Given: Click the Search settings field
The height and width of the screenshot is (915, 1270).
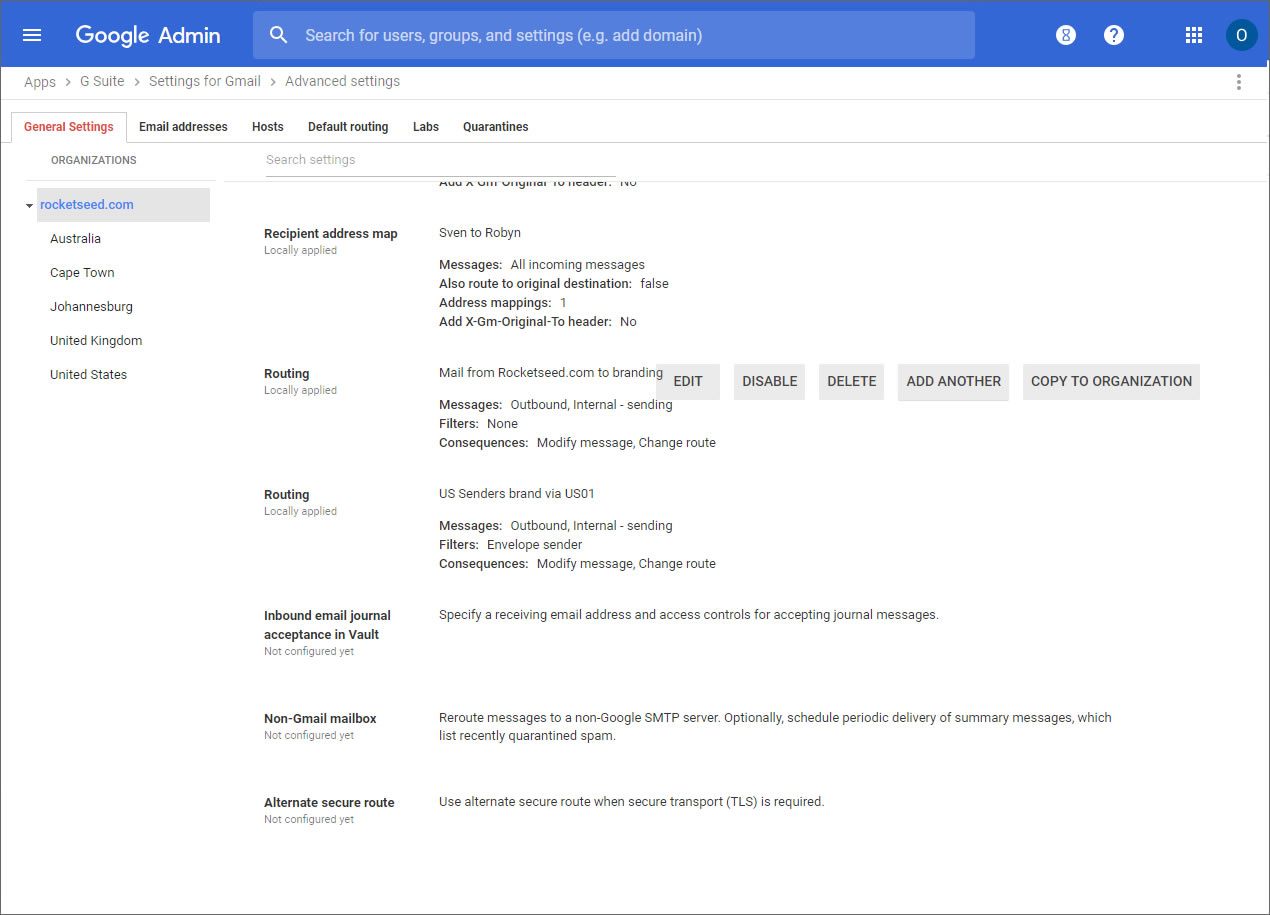Looking at the screenshot, I should [x=440, y=160].
